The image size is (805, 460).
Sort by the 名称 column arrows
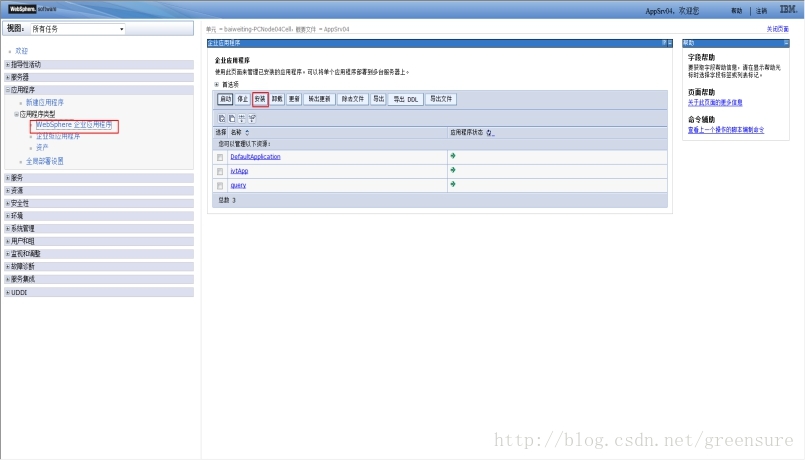click(x=247, y=132)
